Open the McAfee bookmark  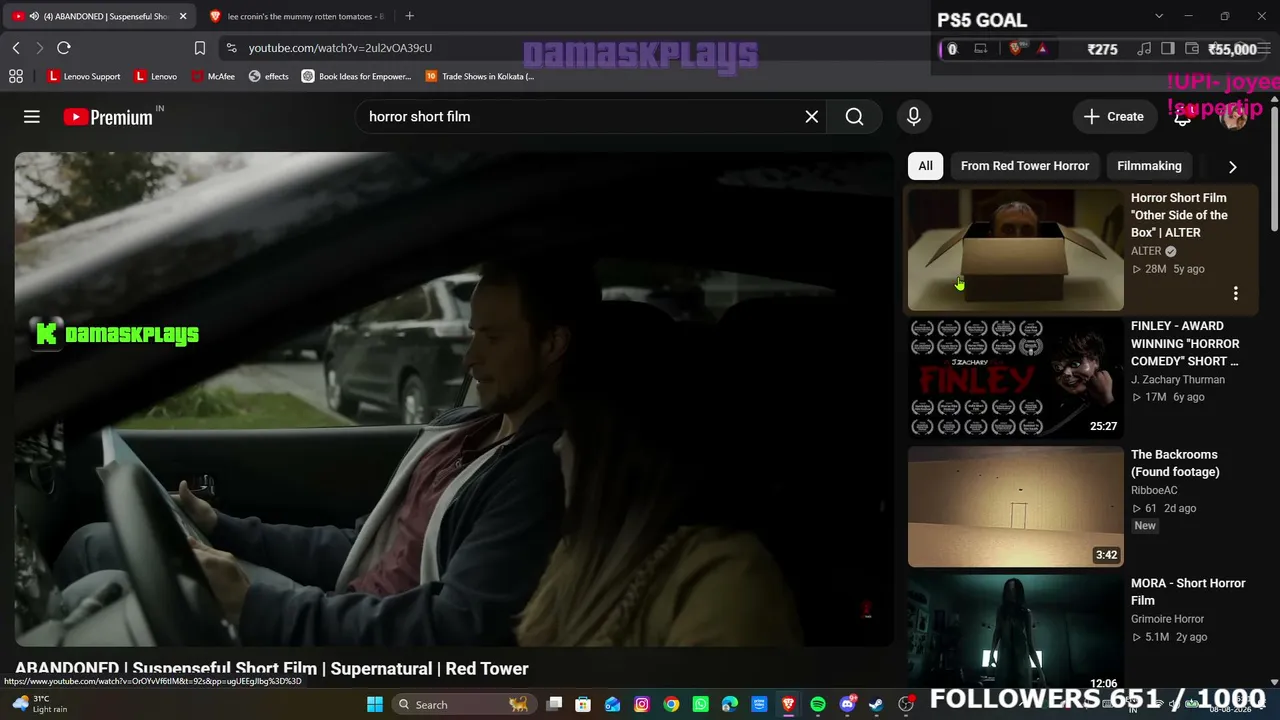[x=213, y=76]
